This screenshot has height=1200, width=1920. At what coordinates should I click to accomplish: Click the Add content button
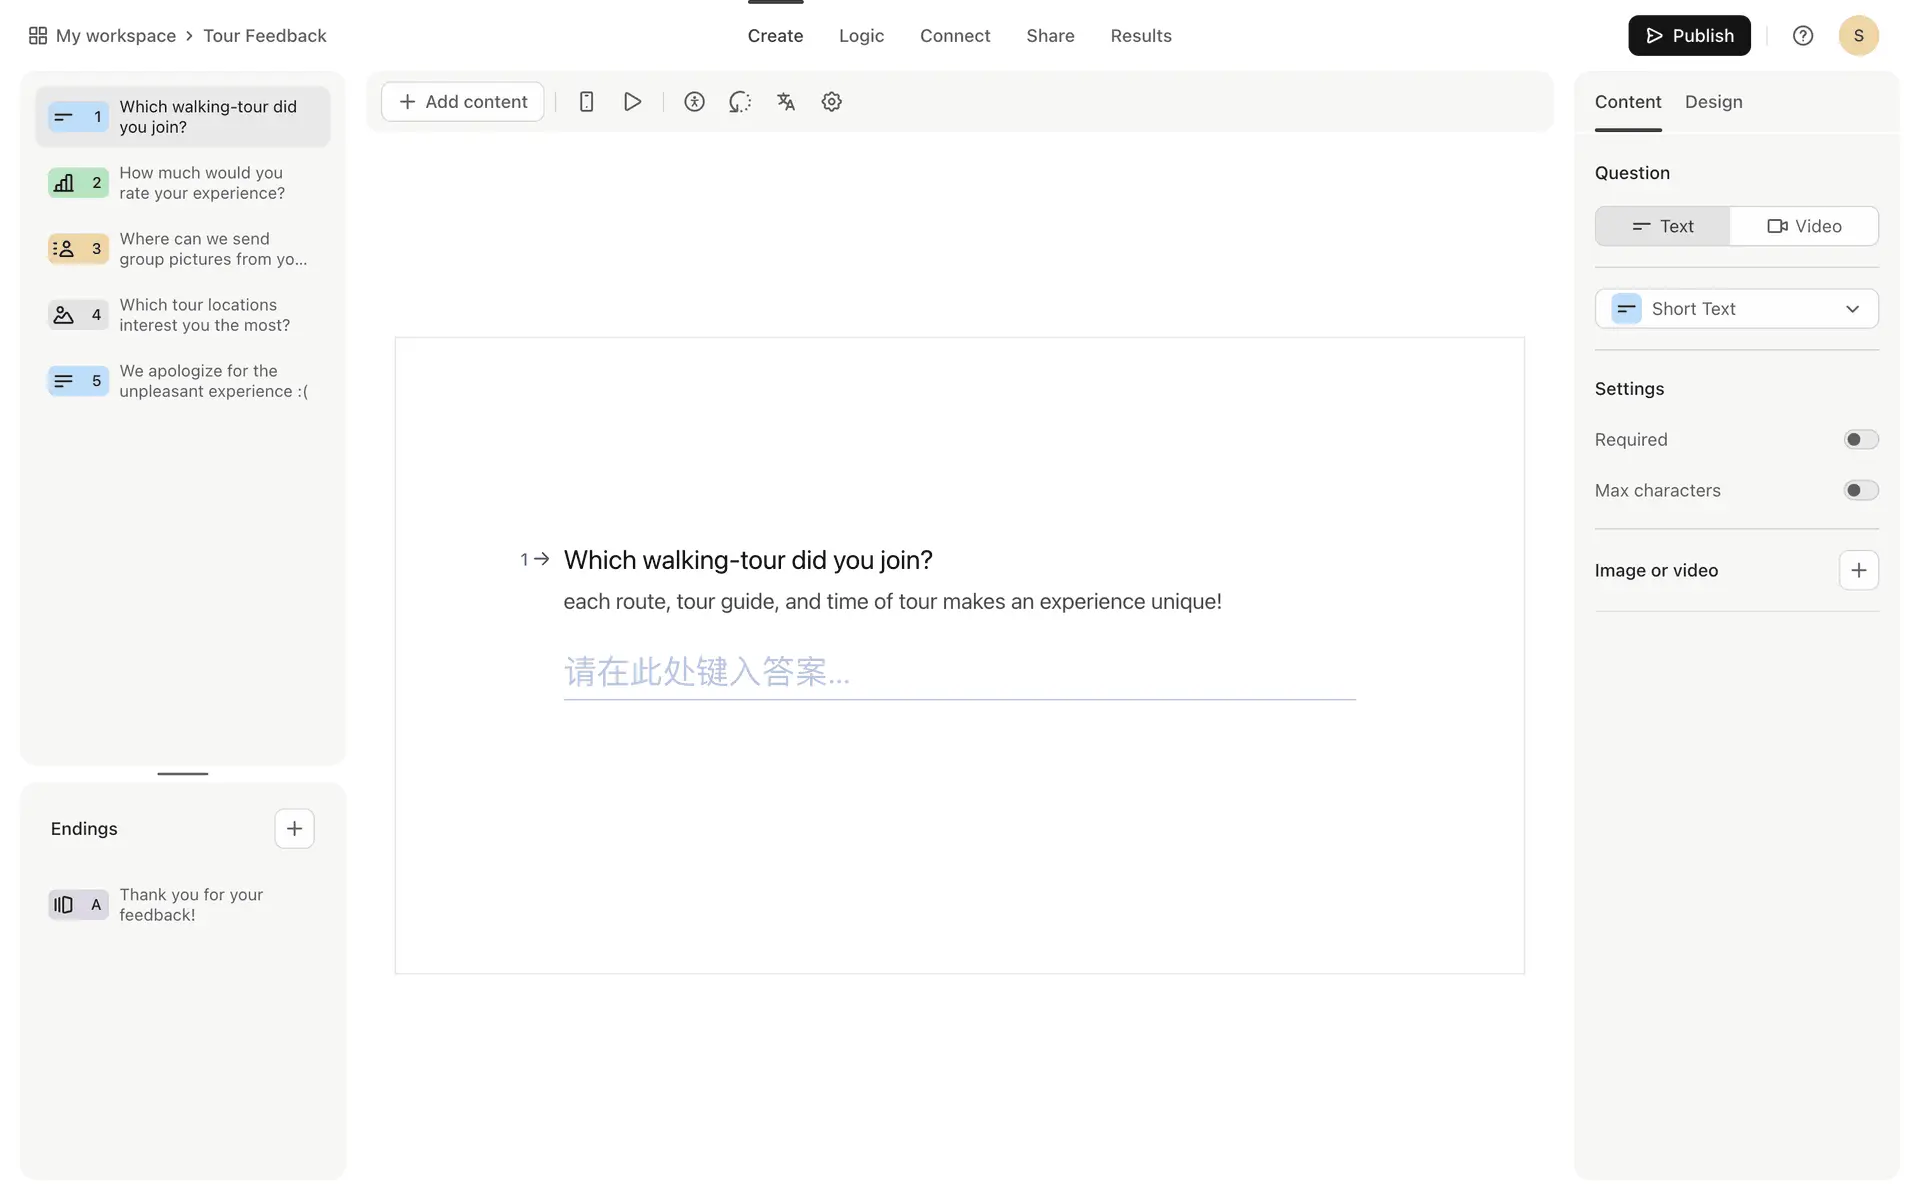(x=463, y=102)
